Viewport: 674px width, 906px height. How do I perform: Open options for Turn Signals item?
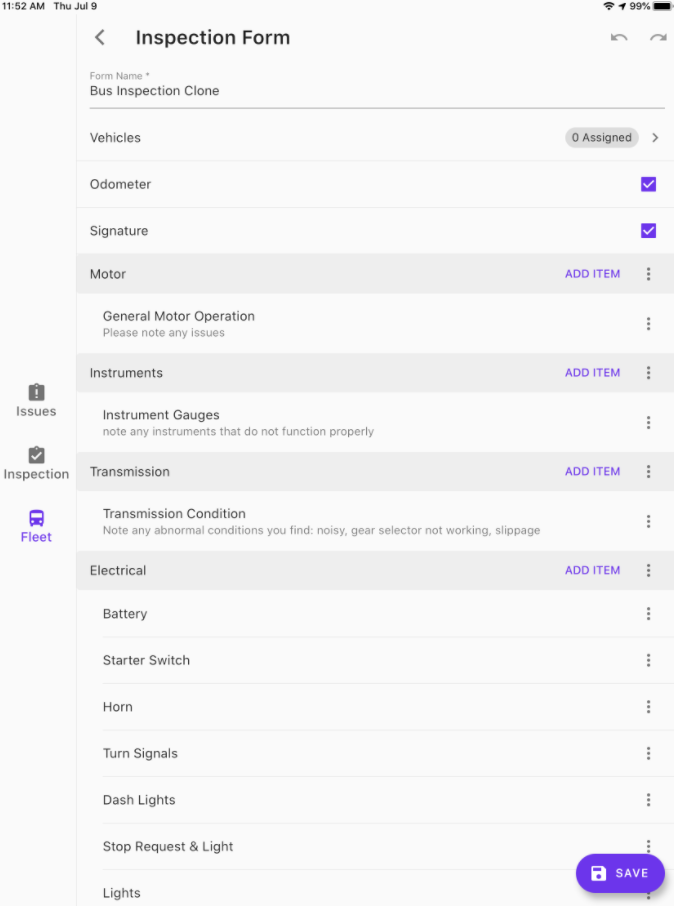coord(648,754)
